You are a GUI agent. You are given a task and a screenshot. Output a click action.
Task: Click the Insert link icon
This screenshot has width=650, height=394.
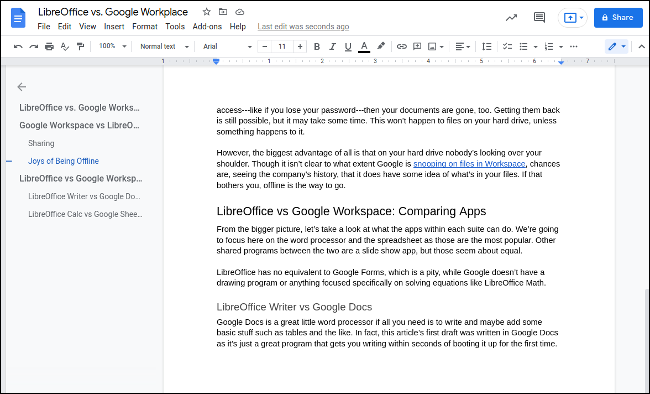tap(401, 46)
